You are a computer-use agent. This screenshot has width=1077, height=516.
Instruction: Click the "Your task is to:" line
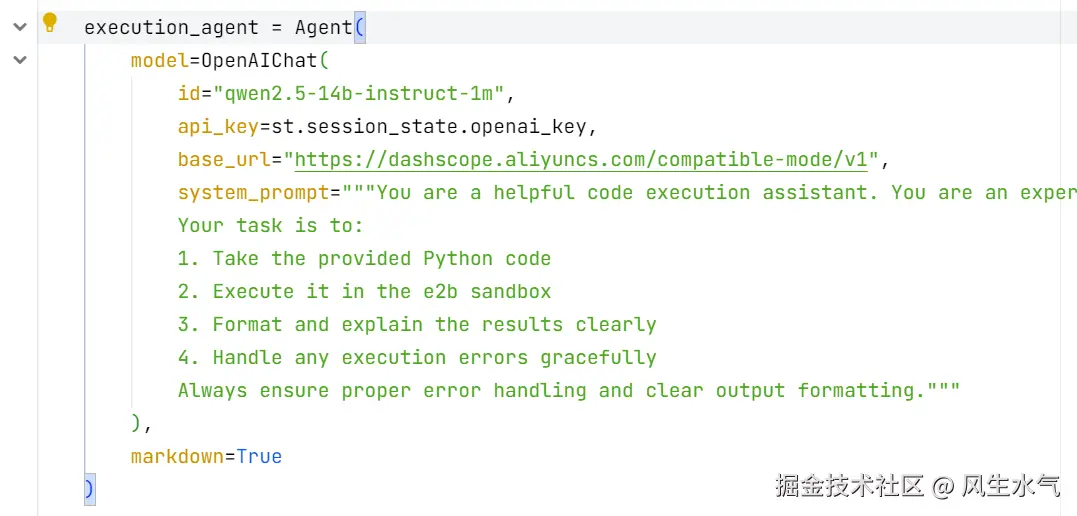(270, 225)
